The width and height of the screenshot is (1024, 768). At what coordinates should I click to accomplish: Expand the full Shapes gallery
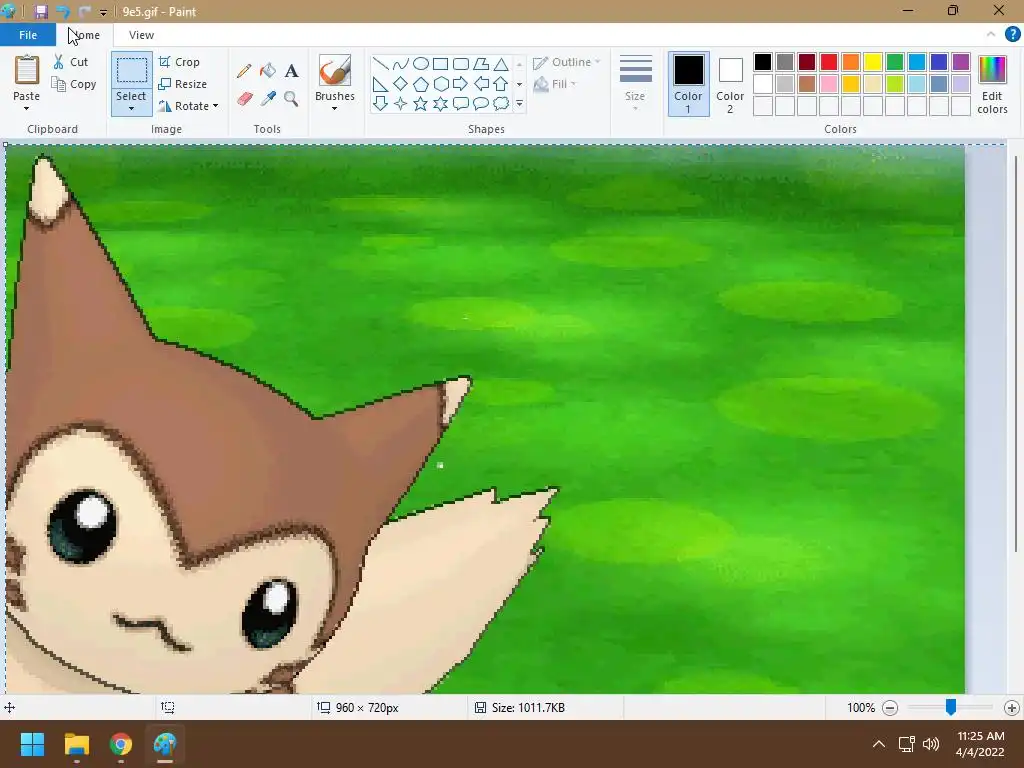519,103
